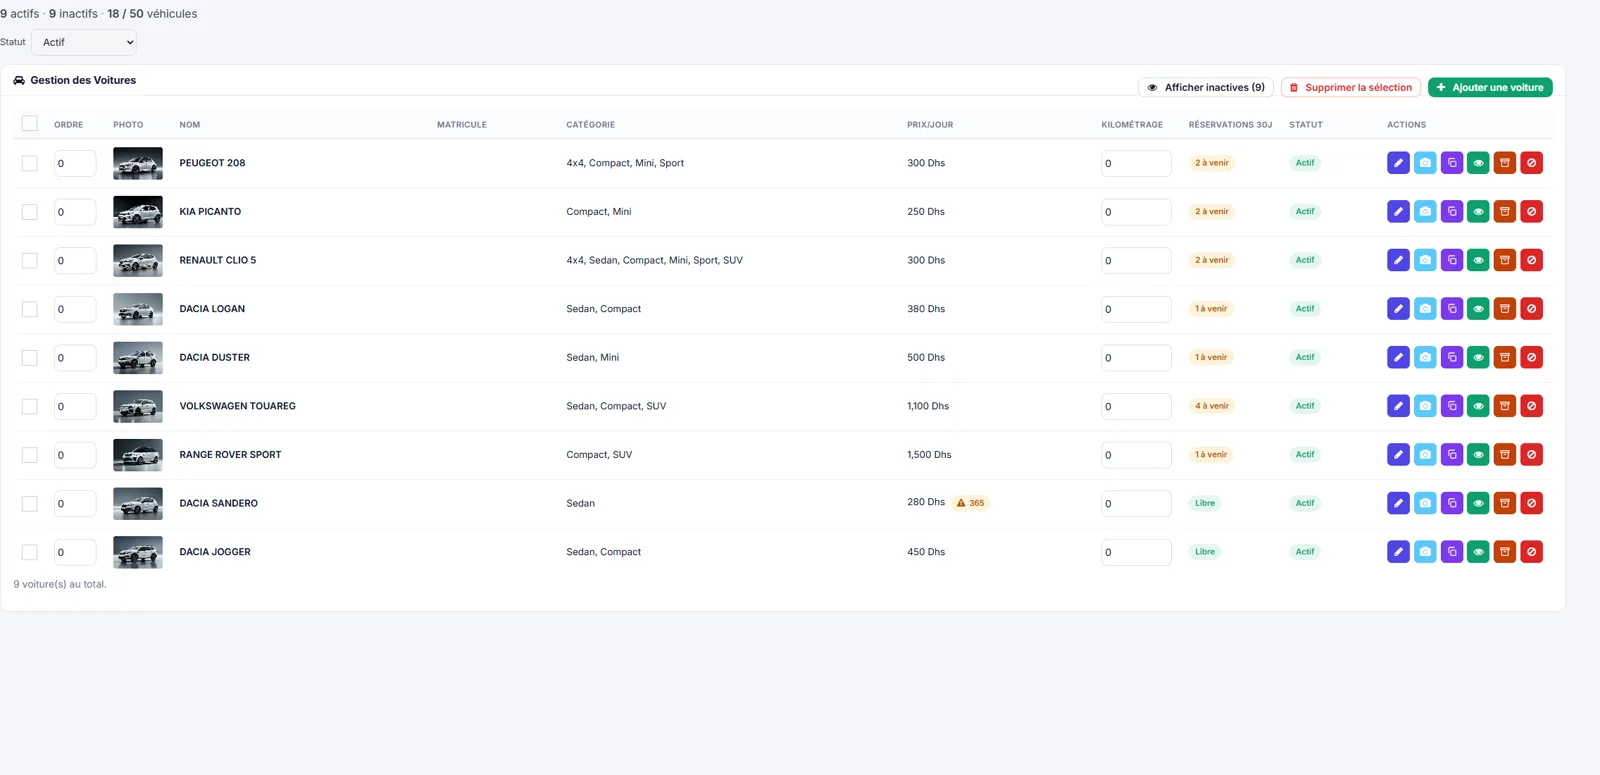Archive DACIA JOGGER with the orange box icon
1600x775 pixels.
pyautogui.click(x=1505, y=552)
